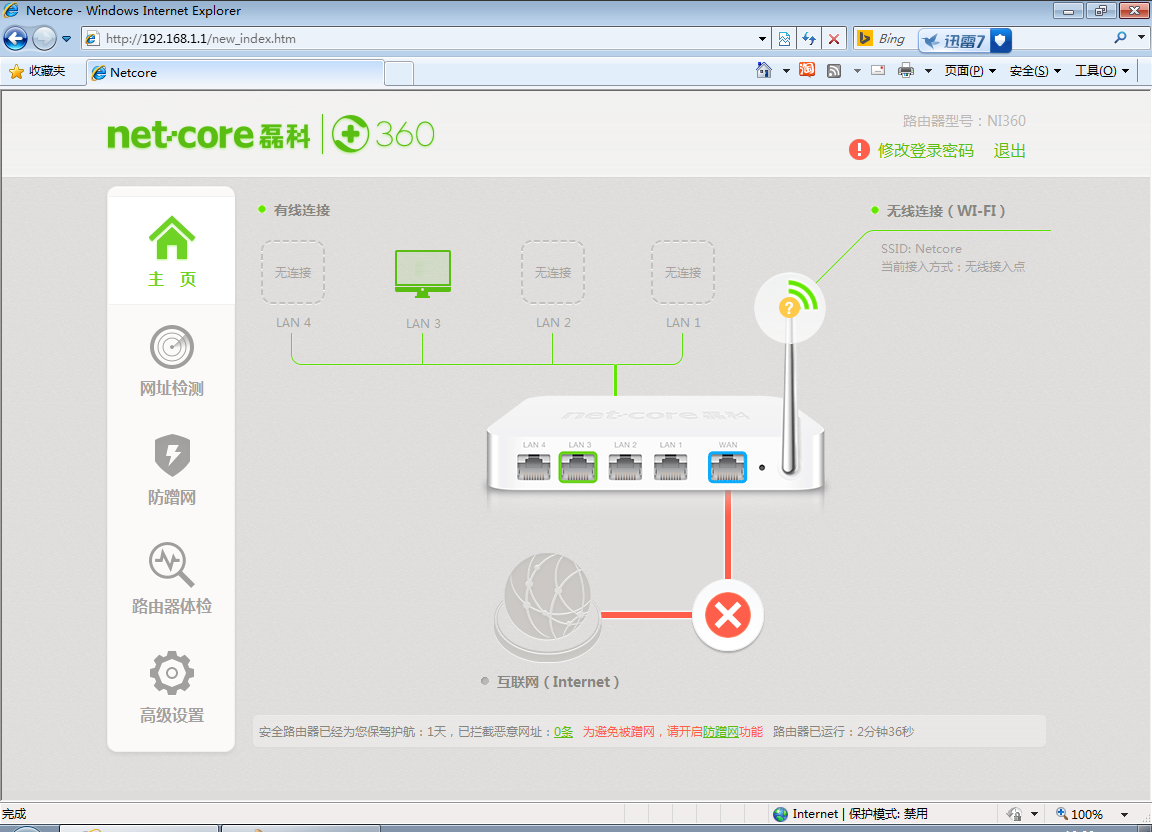Click 修改登录密码 link

click(x=926, y=151)
